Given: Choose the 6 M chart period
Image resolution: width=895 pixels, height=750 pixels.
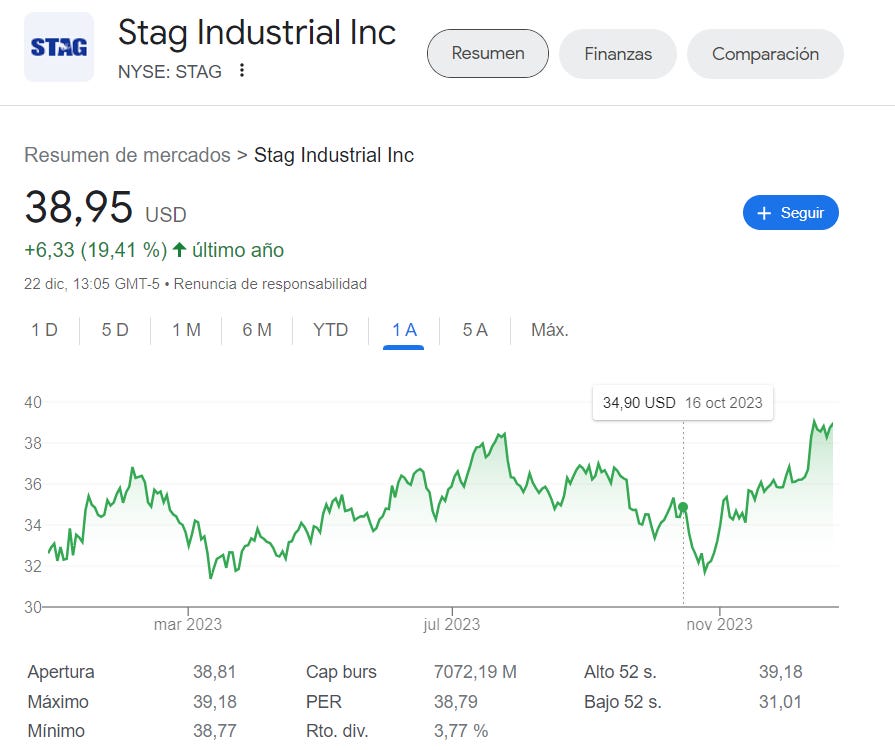Looking at the screenshot, I should 257,330.
